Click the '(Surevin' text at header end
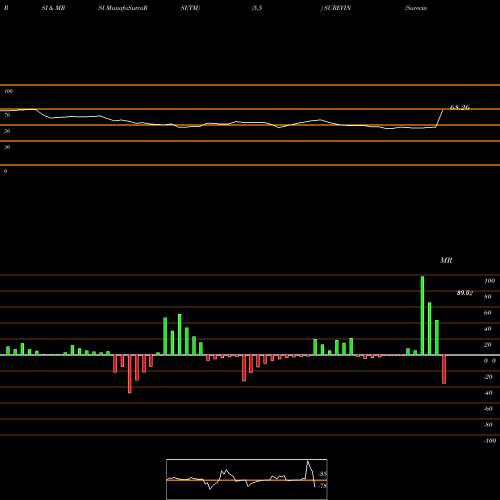The width and height of the screenshot is (500, 500). (x=416, y=8)
